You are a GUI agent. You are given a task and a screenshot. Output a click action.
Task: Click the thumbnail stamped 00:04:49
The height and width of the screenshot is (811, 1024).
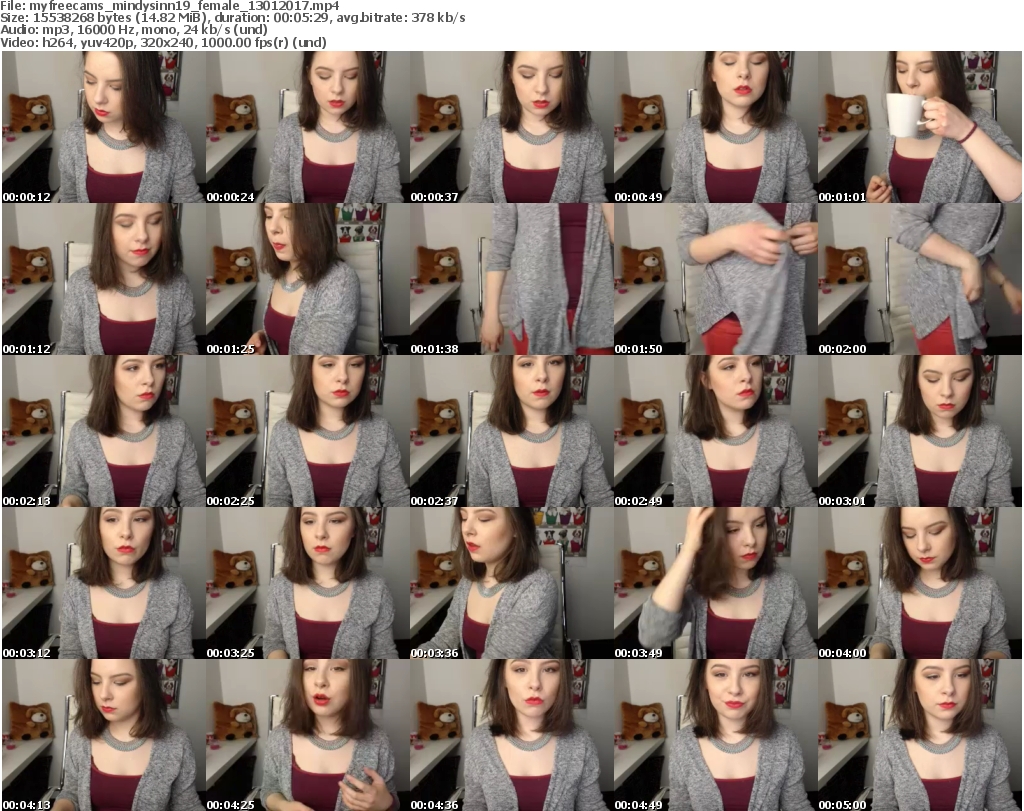click(715, 735)
